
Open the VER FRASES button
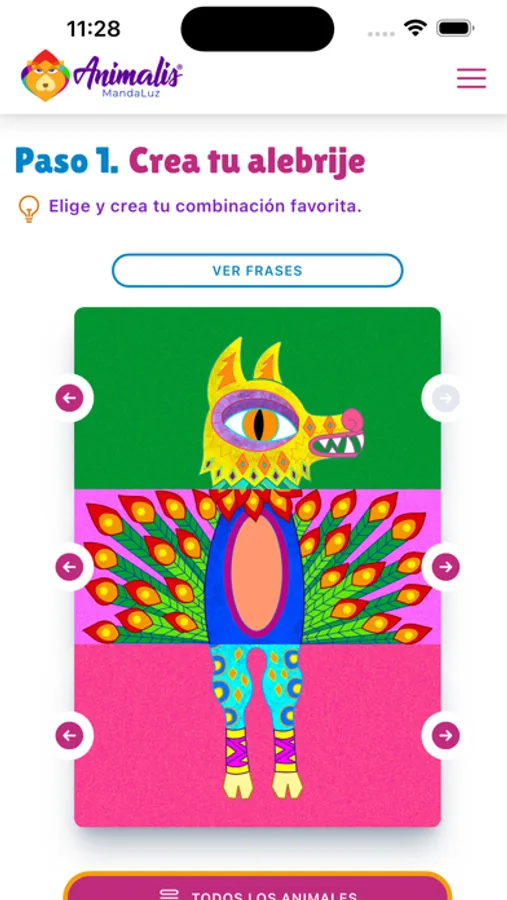[x=257, y=270]
